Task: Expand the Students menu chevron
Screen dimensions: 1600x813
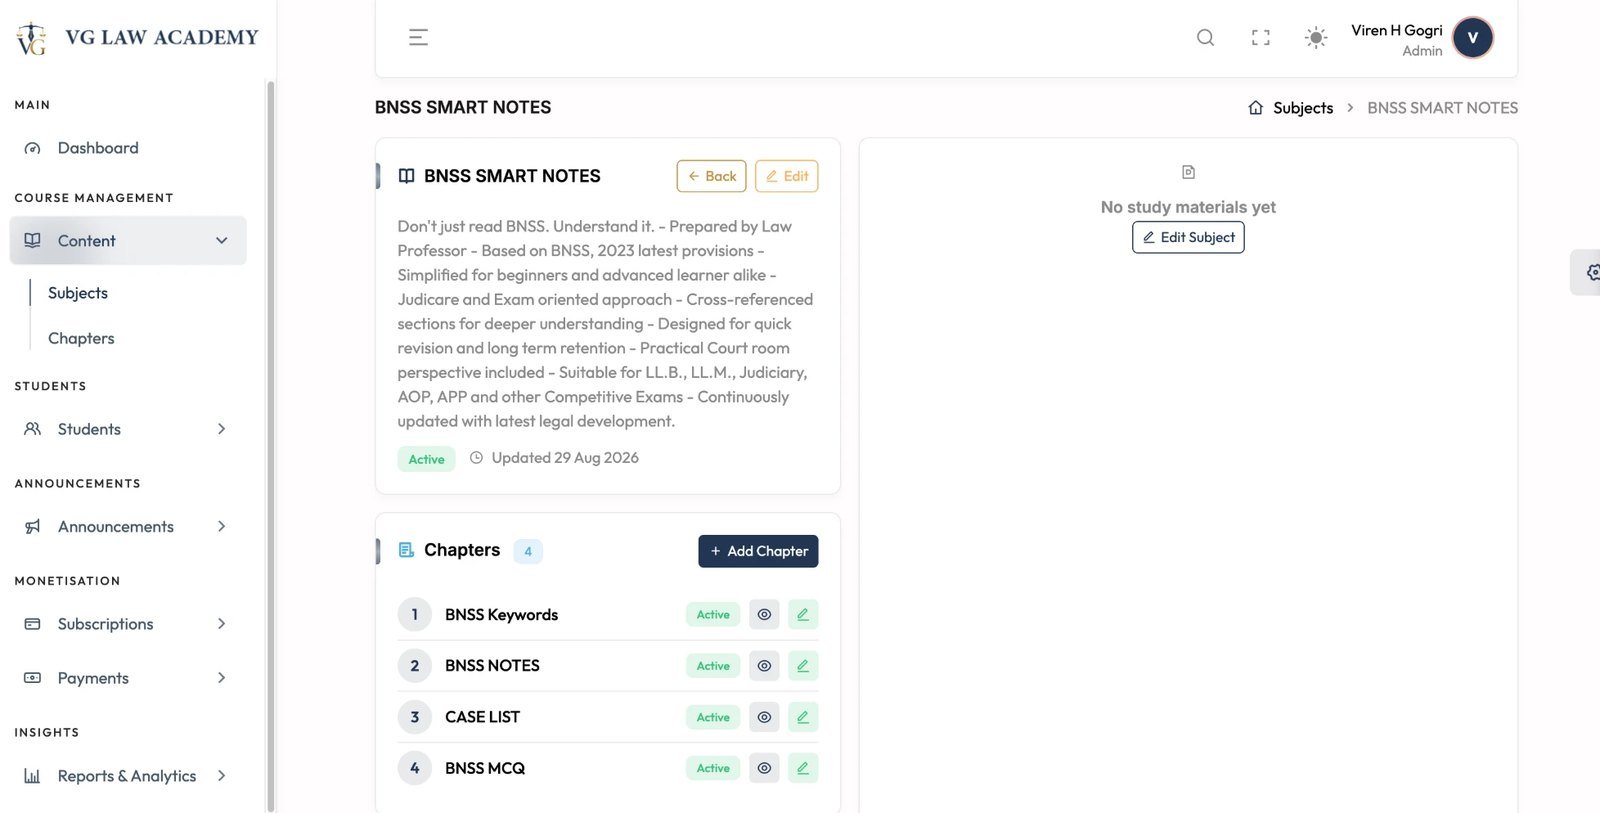Action: pos(222,429)
